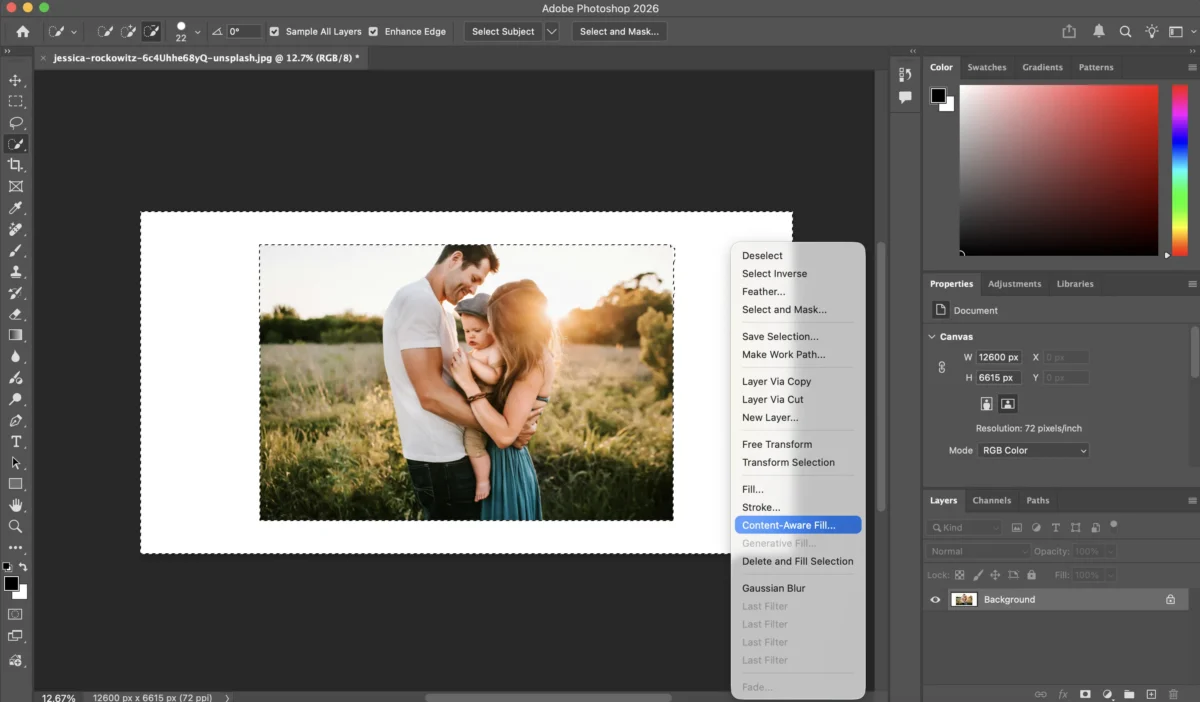Select the Eyedropper tool
Viewport: 1200px width, 702px height.
point(15,208)
